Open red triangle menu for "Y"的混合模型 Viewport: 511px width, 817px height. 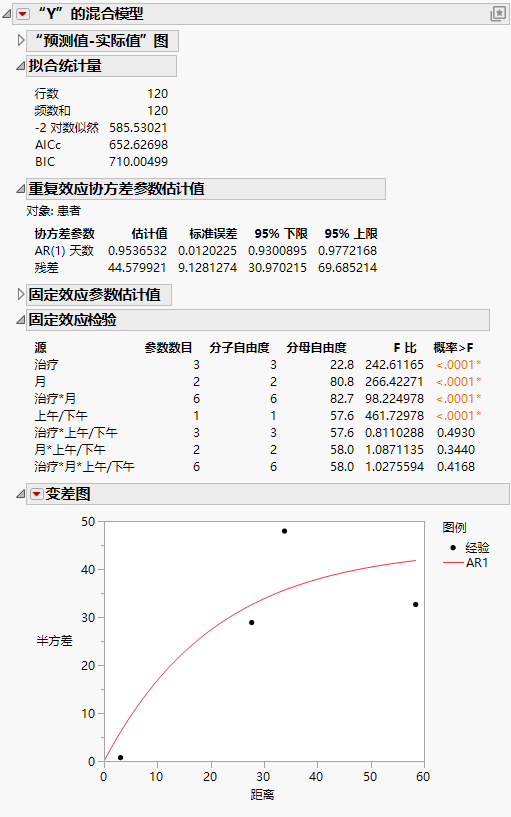coord(22,14)
